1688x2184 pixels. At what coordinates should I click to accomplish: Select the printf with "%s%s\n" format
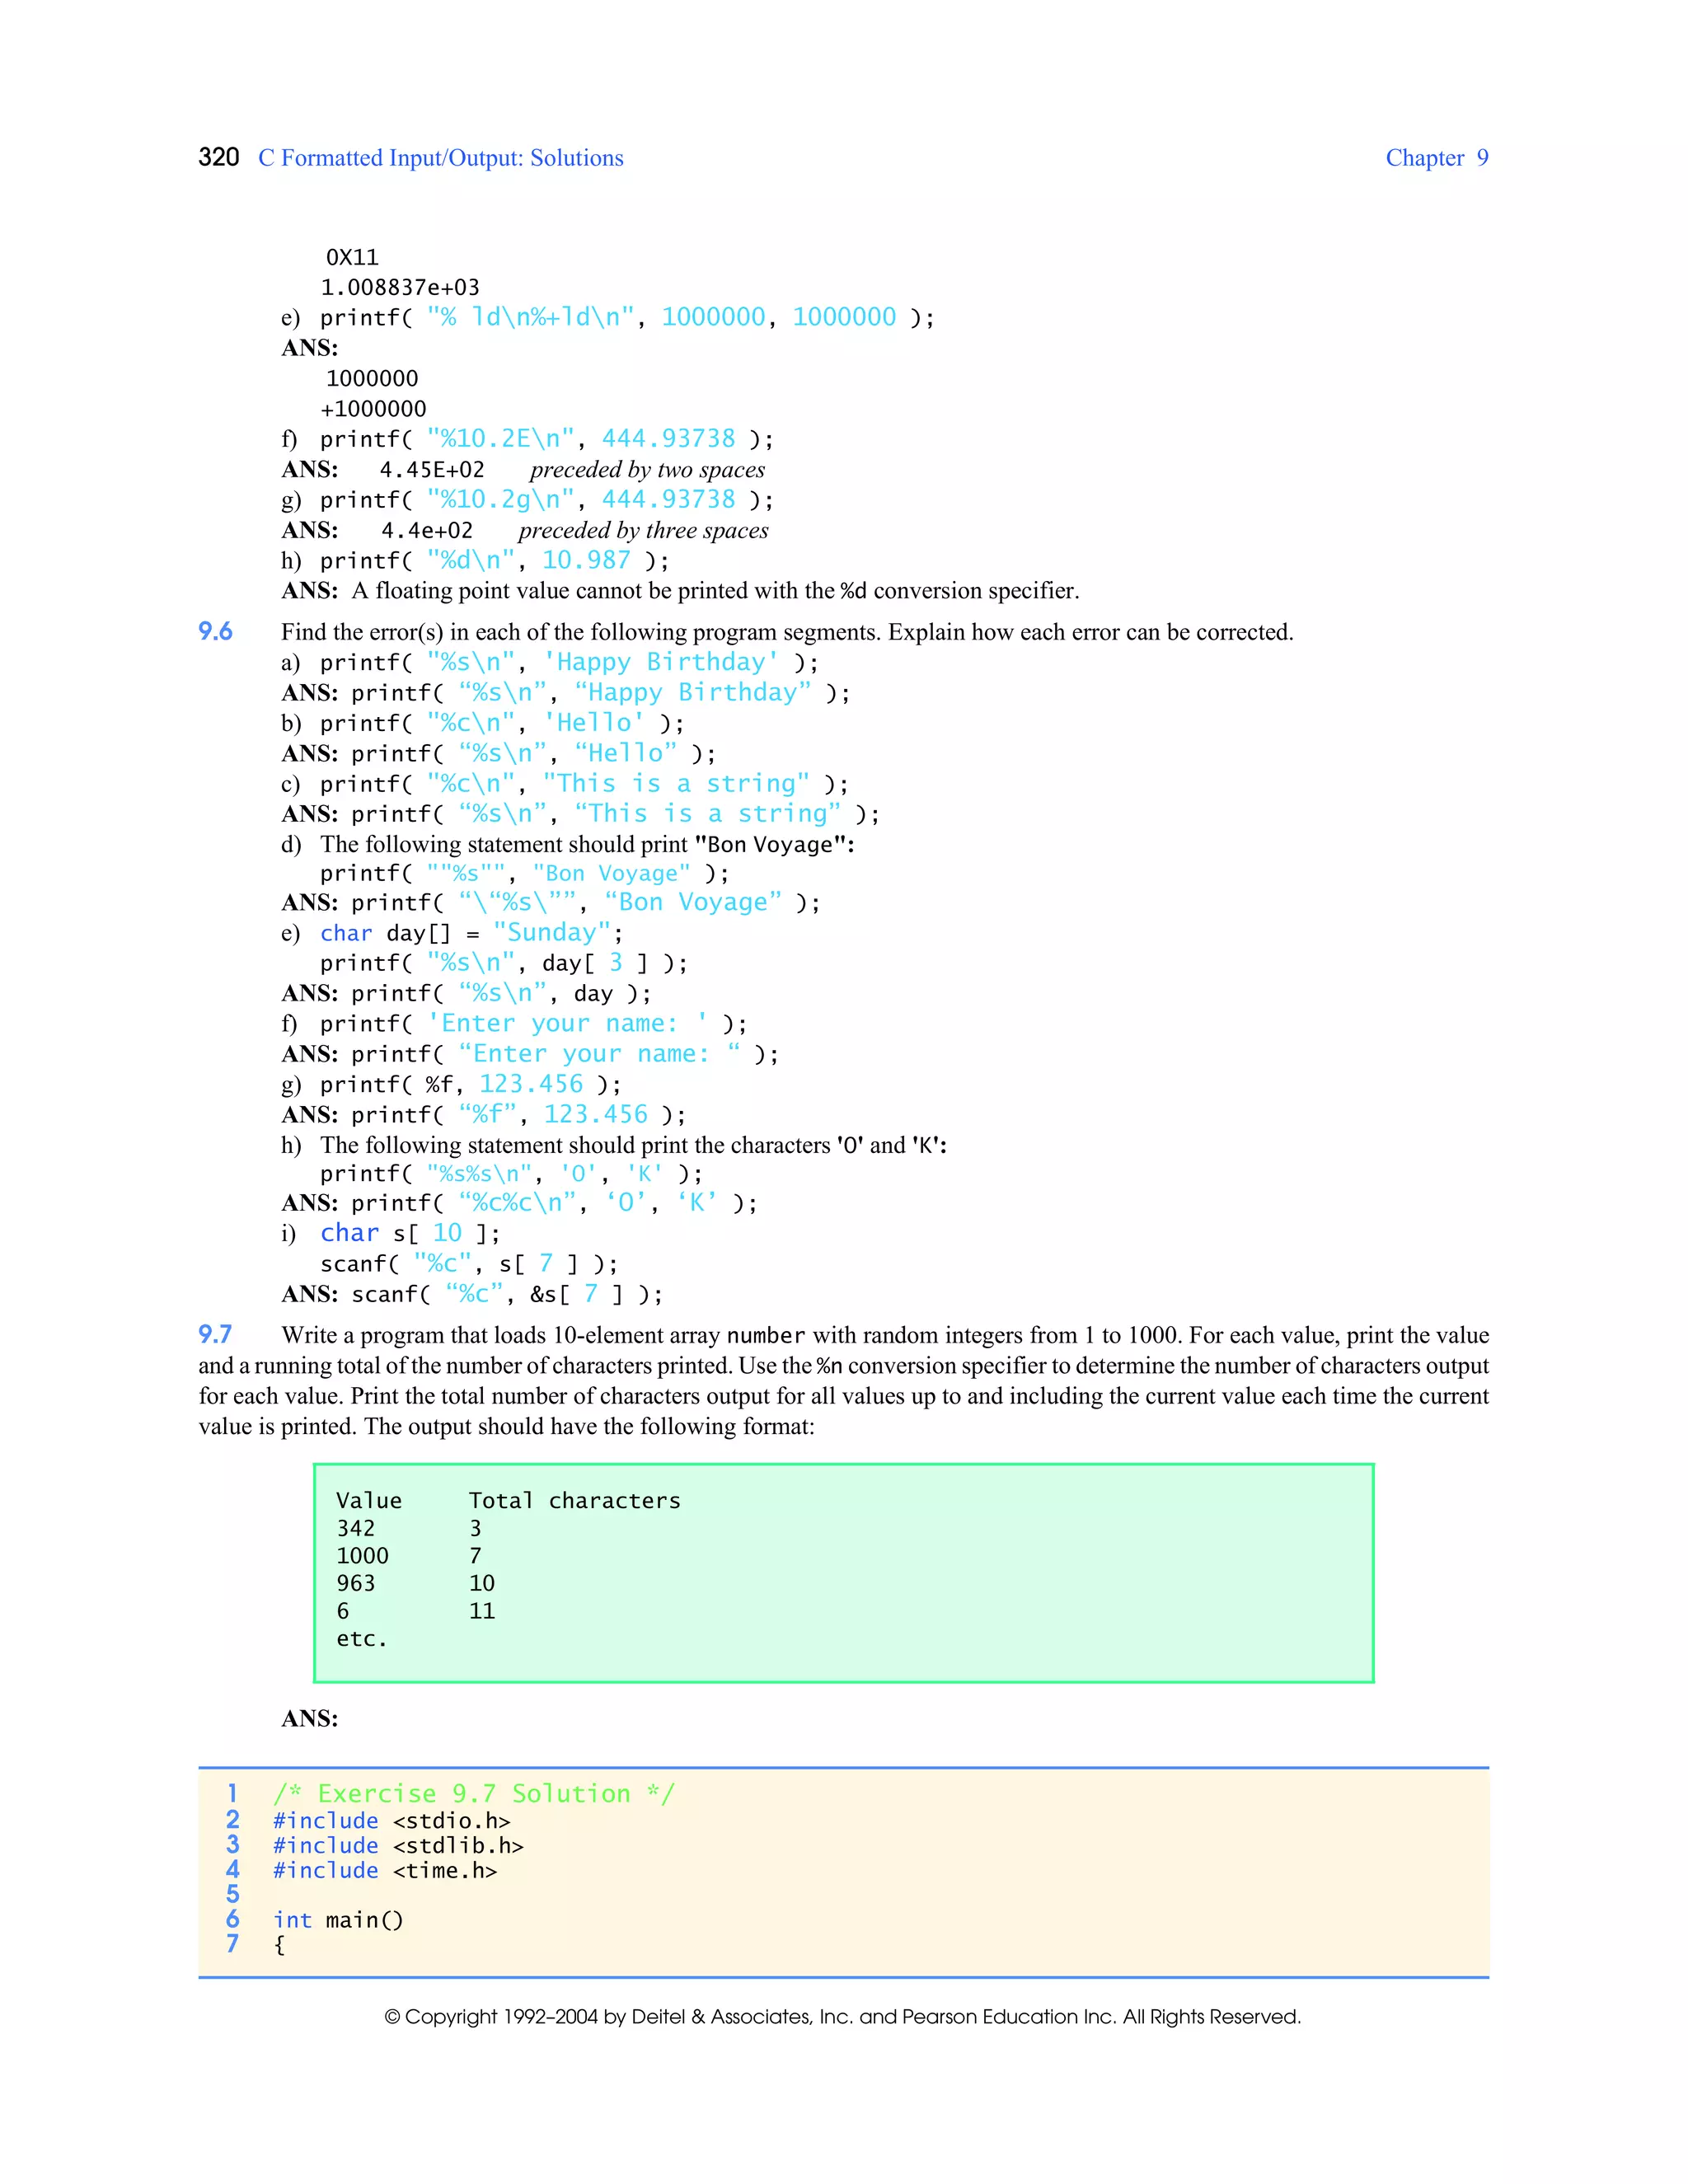point(511,1174)
